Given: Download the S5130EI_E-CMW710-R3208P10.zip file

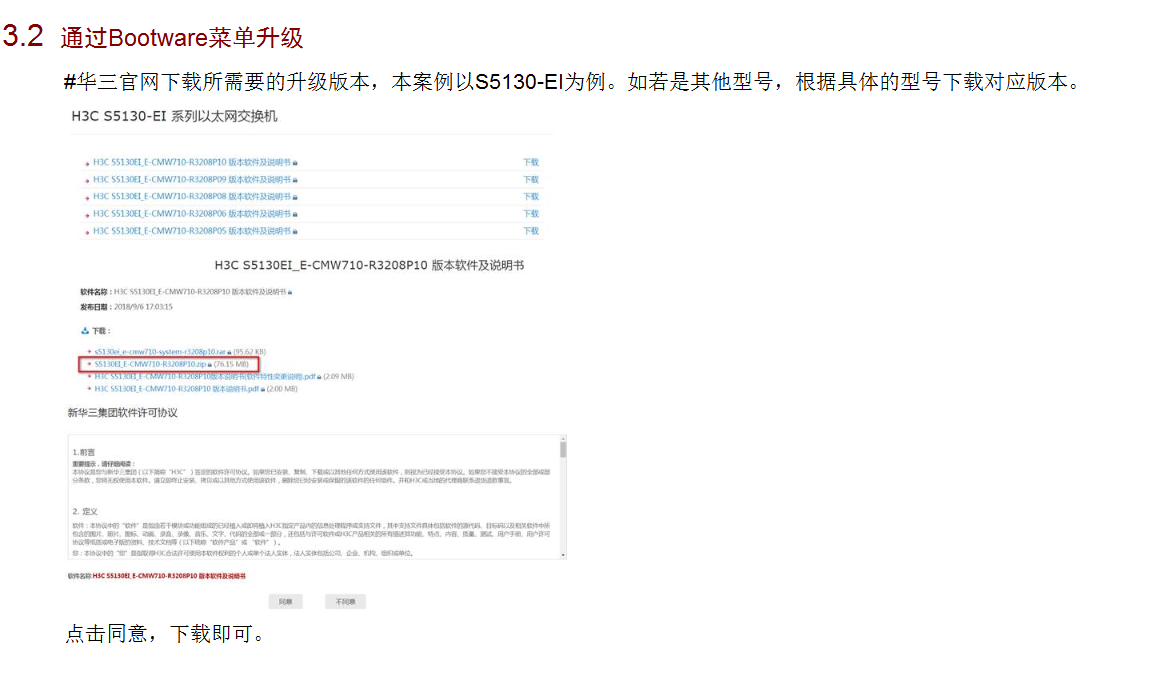Looking at the screenshot, I should (x=150, y=364).
